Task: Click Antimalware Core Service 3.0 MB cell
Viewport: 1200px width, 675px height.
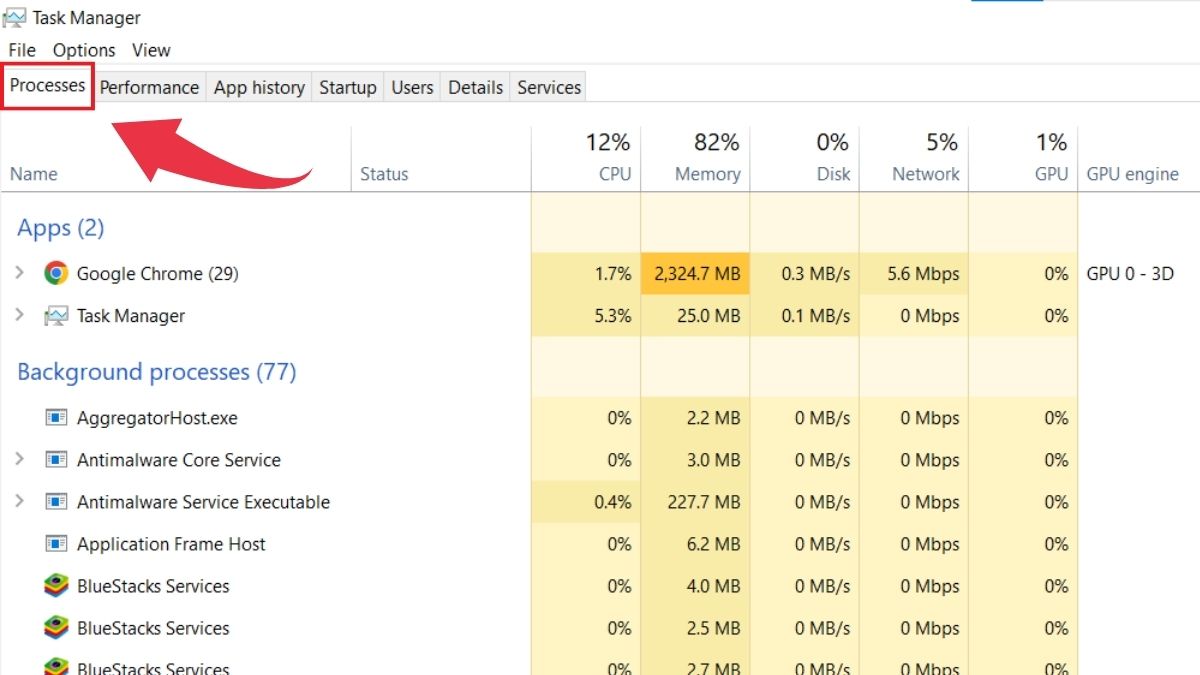Action: (695, 459)
